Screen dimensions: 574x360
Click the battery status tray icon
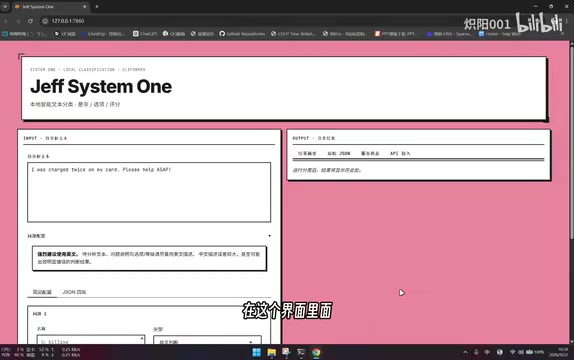click(534, 352)
